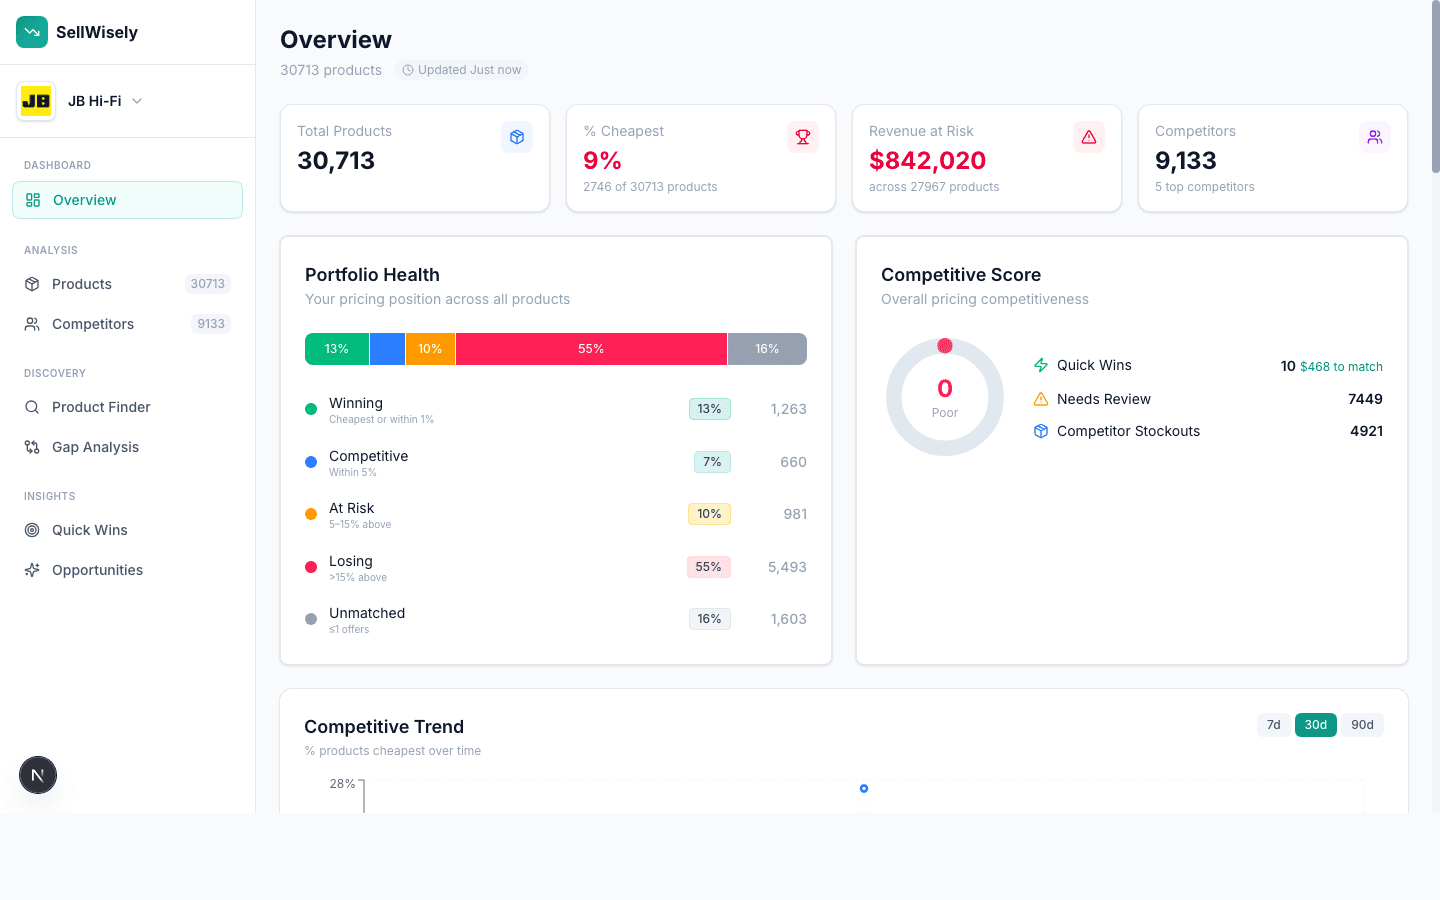
Task: Click the SellWisely logo icon
Action: [32, 32]
